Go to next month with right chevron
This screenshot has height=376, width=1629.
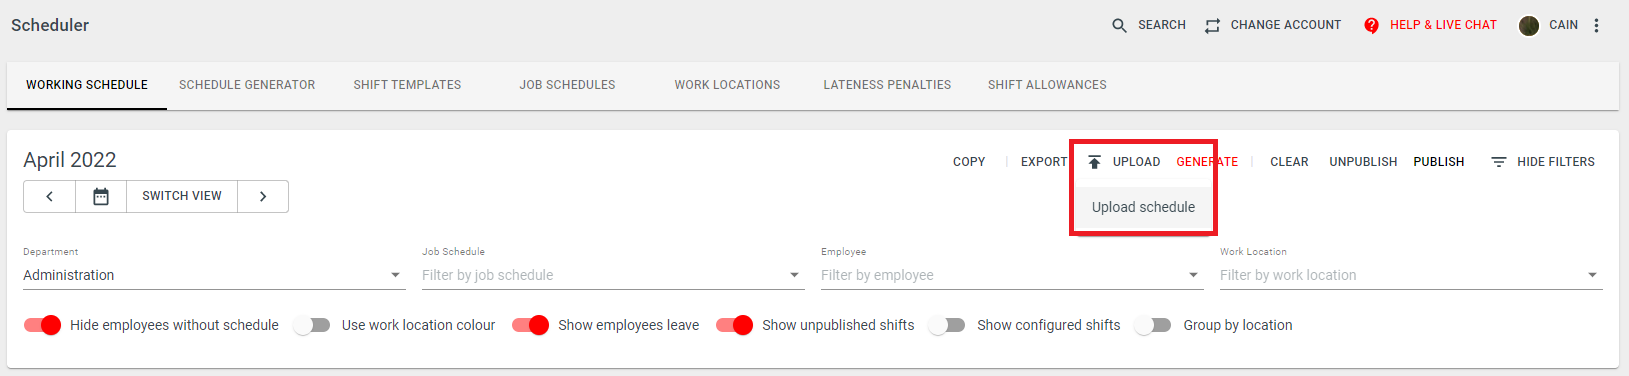[263, 196]
